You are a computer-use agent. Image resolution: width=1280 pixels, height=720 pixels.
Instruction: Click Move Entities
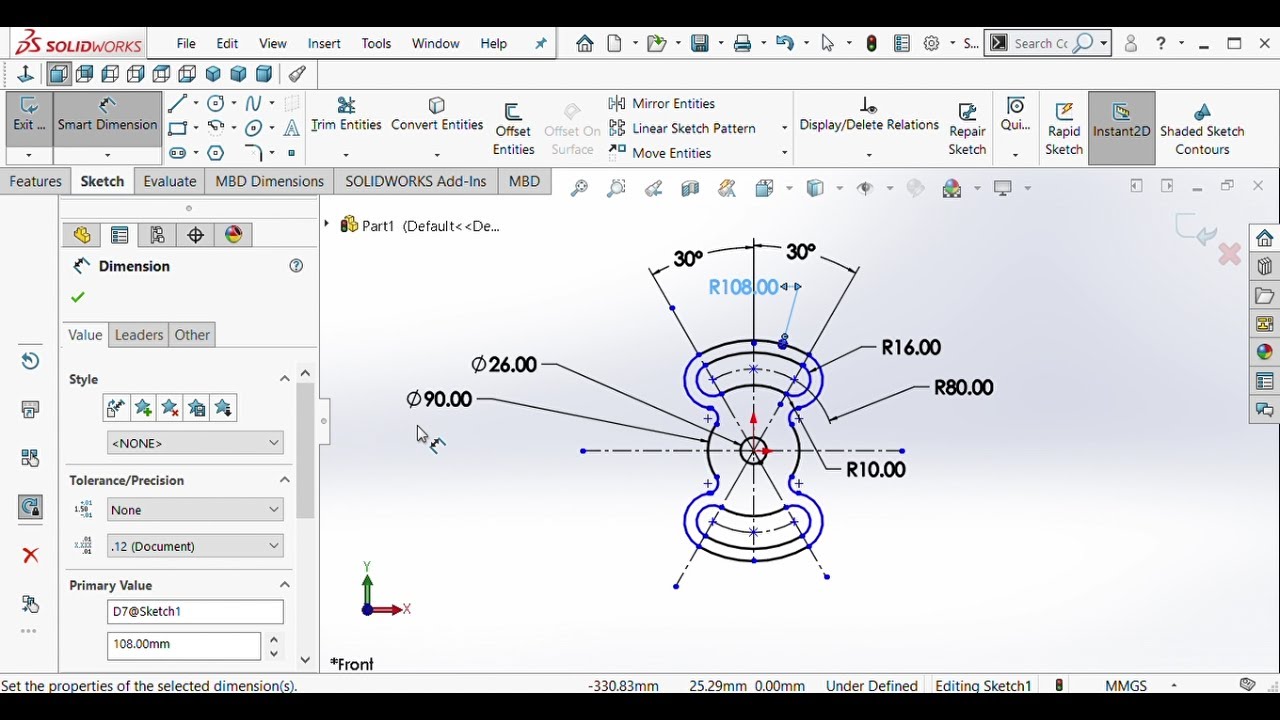coord(660,153)
